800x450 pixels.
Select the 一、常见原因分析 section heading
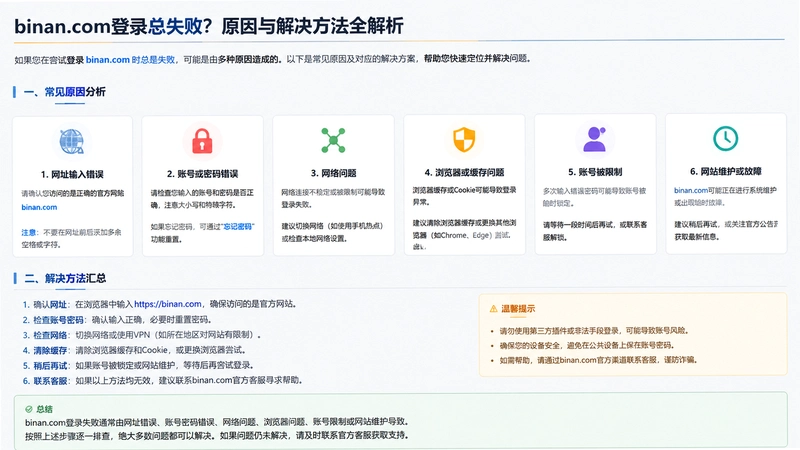click(x=65, y=92)
